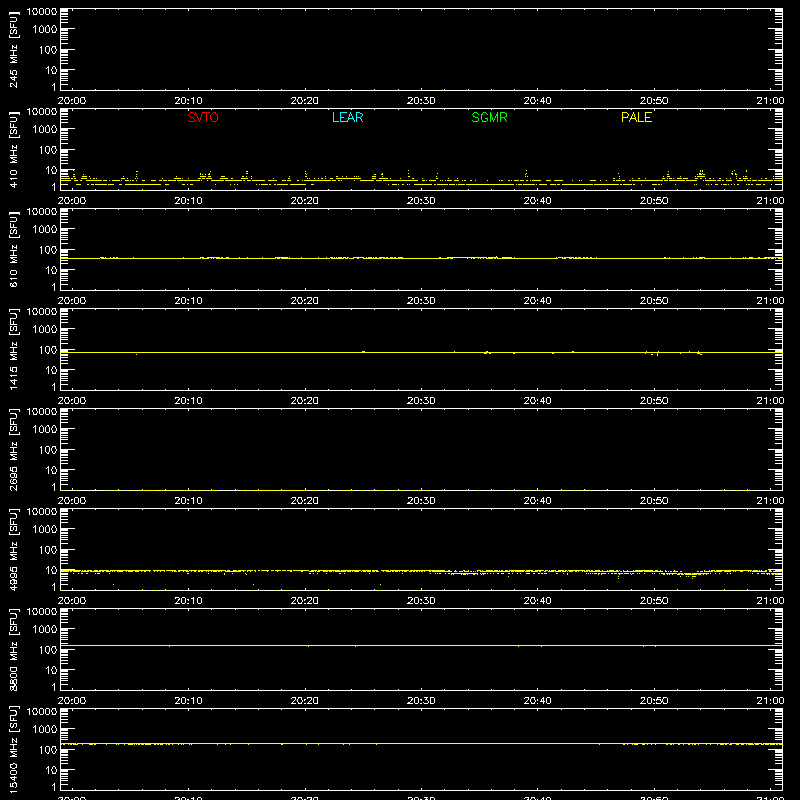Viewport: 800px width, 800px height.
Task: Select the 20:50 label below 410 MHz plot
Action: tap(654, 201)
